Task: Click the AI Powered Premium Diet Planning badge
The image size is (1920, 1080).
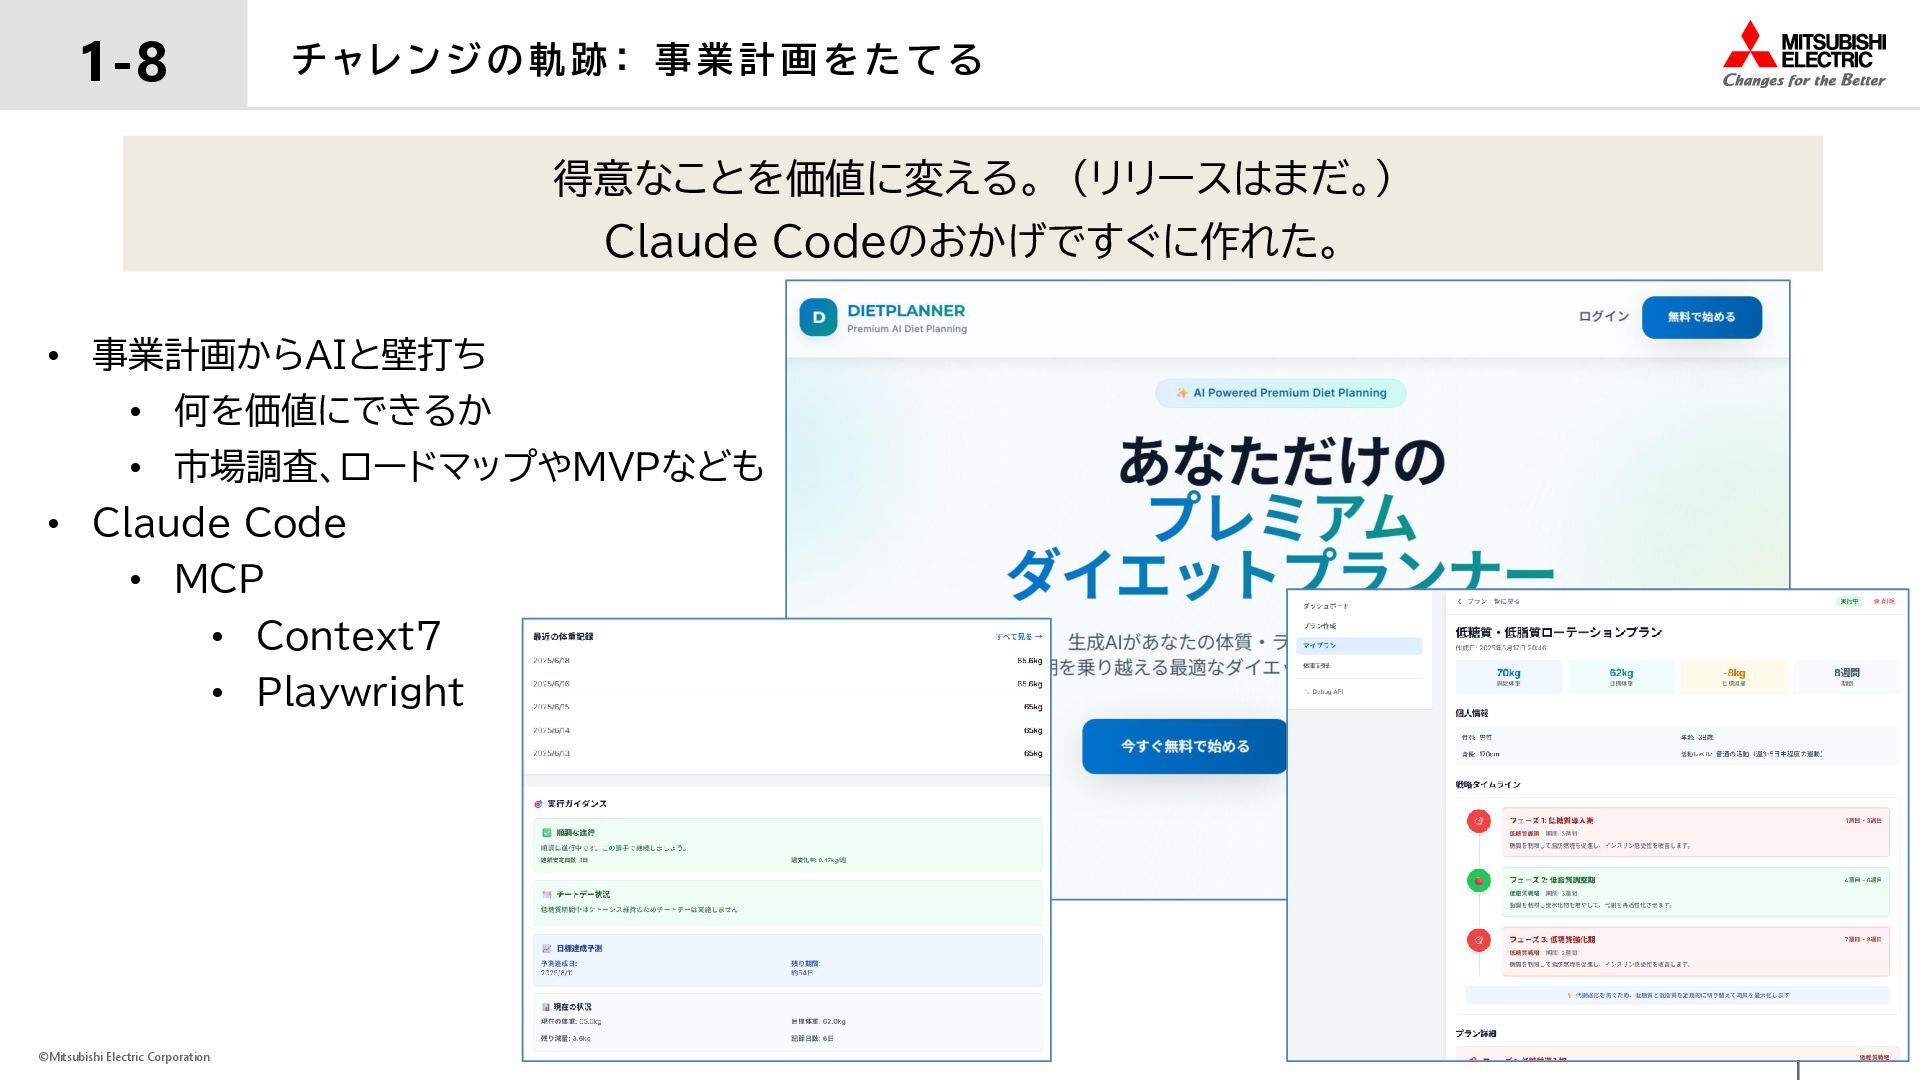Action: point(1281,393)
